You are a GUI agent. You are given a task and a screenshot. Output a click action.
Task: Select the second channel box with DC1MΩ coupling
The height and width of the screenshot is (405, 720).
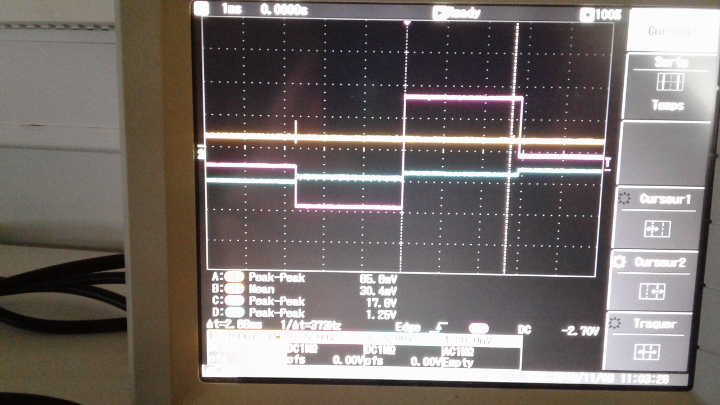click(x=326, y=350)
